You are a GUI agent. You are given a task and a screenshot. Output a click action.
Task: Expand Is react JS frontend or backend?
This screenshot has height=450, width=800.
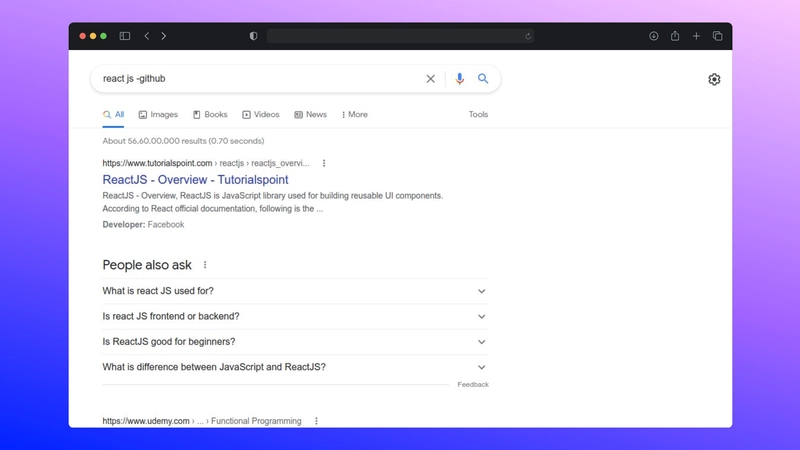coord(295,316)
